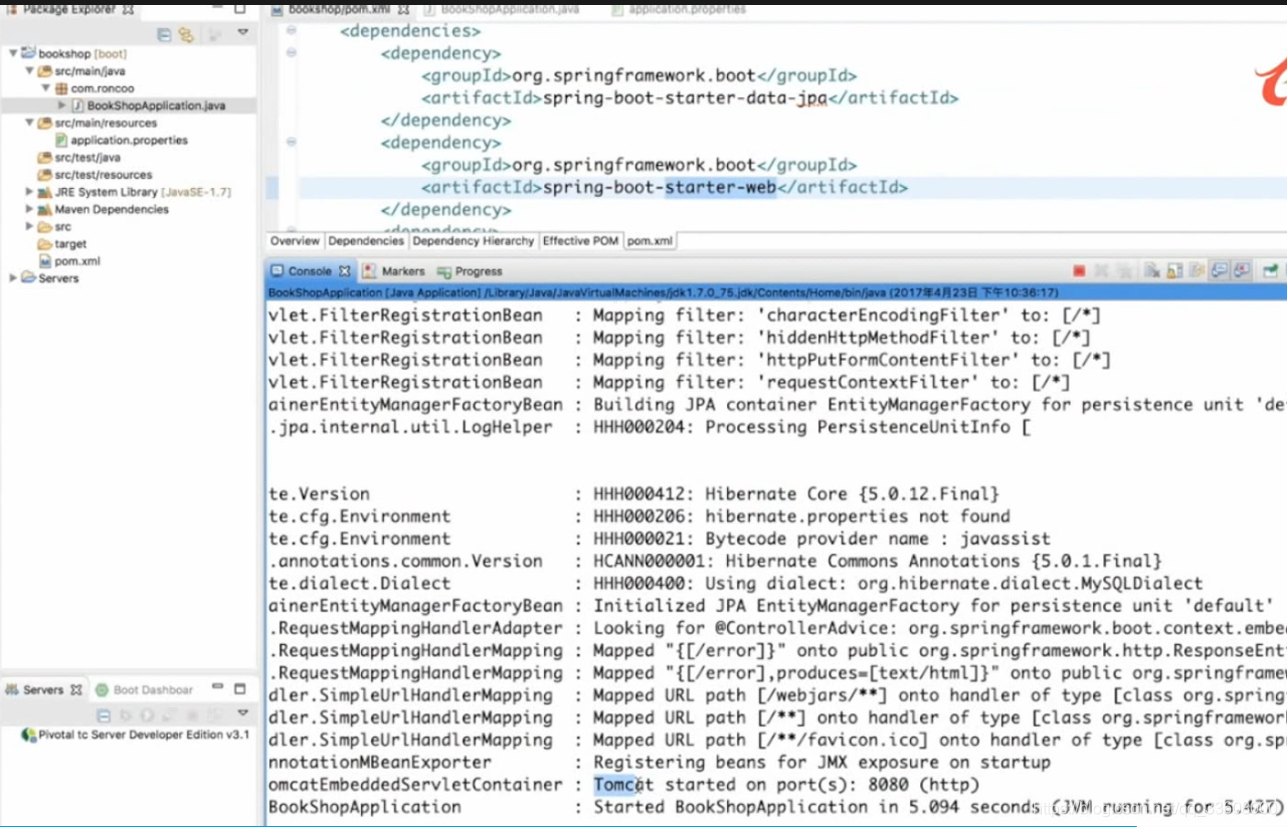Click JRE System Library icon
1287x827 pixels.
[x=45, y=192]
